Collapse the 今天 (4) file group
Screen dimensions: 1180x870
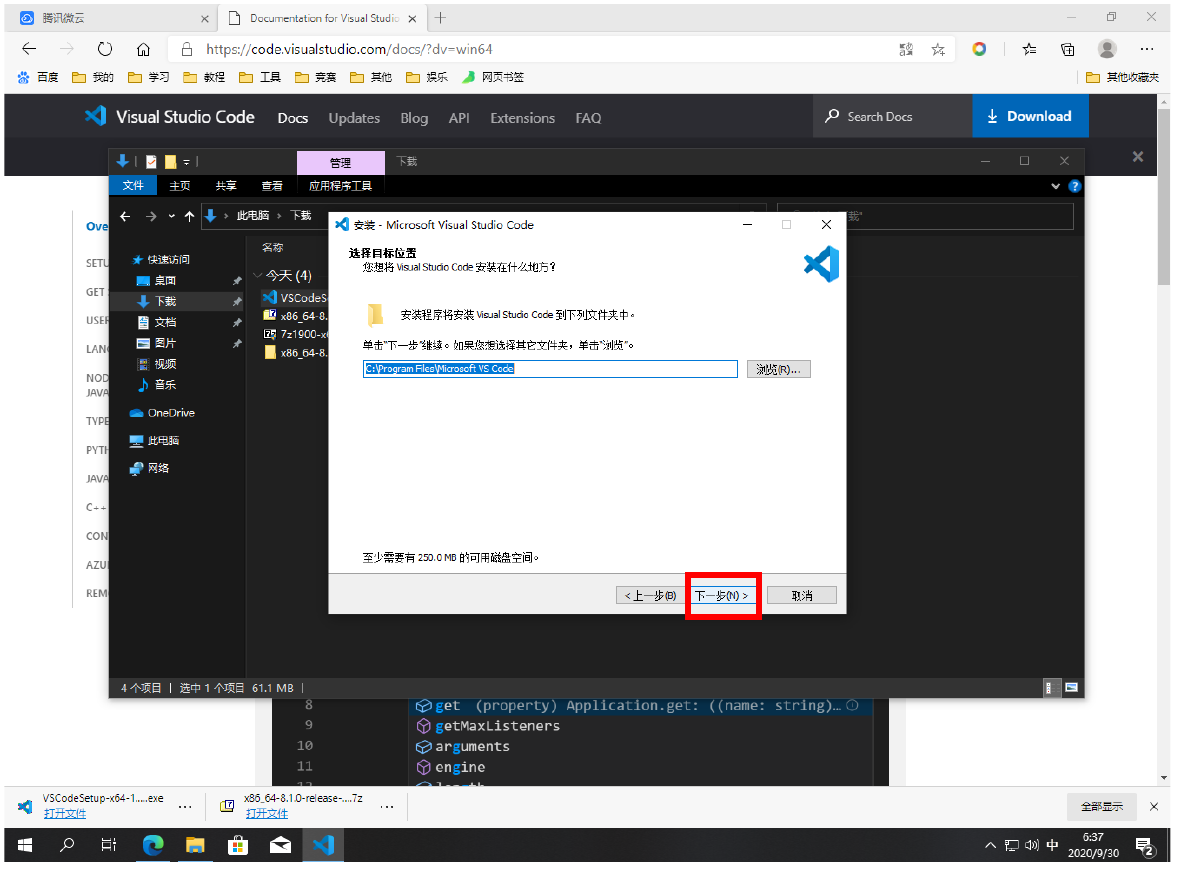point(258,276)
